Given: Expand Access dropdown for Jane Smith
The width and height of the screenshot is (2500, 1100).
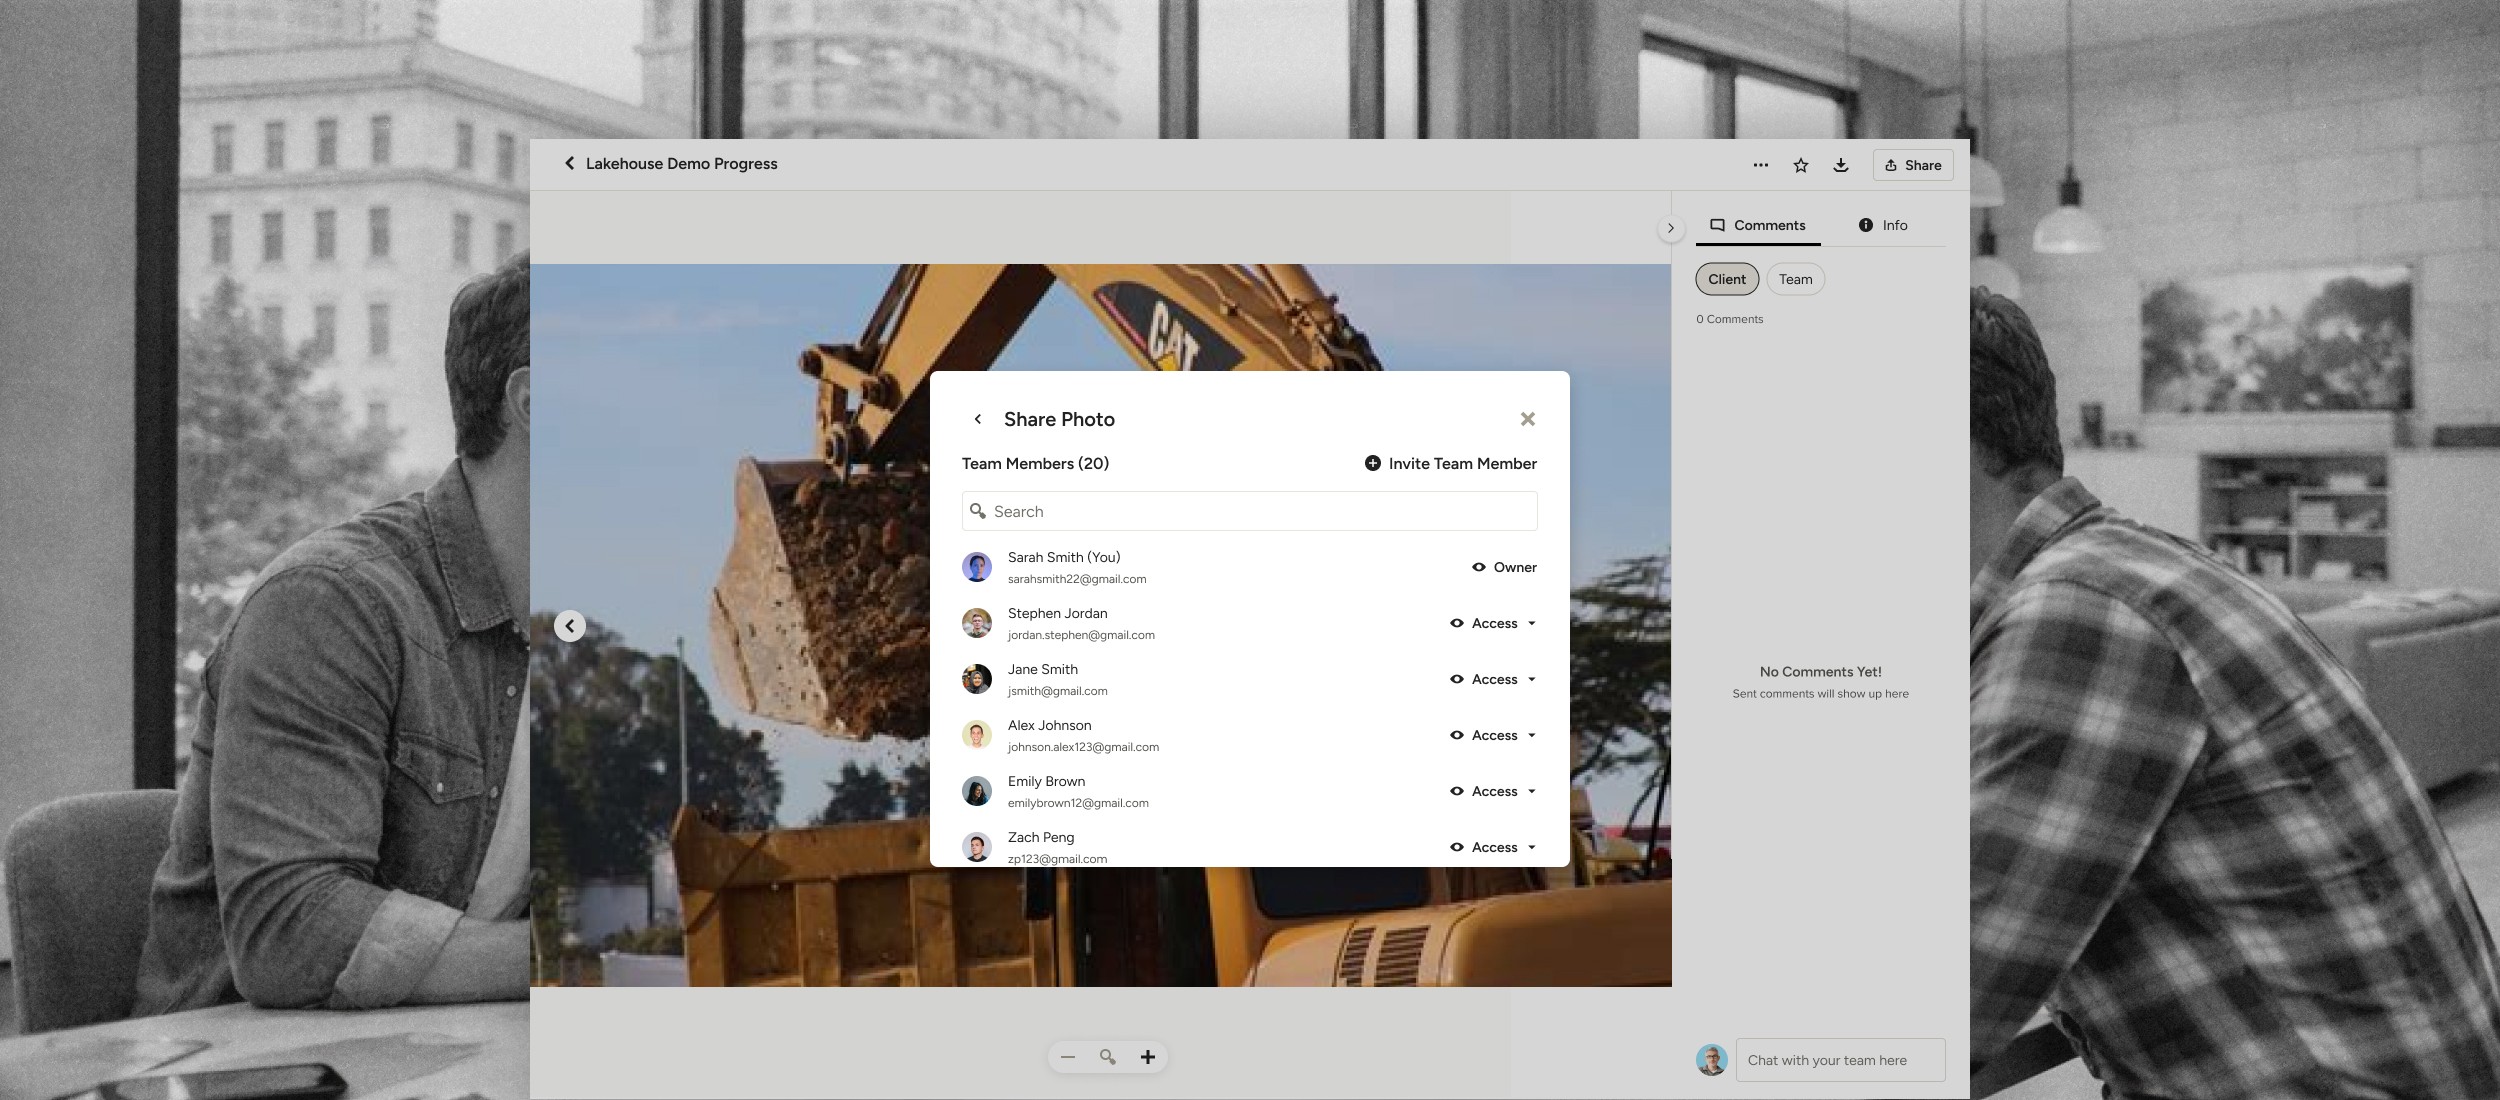Looking at the screenshot, I should [1531, 679].
